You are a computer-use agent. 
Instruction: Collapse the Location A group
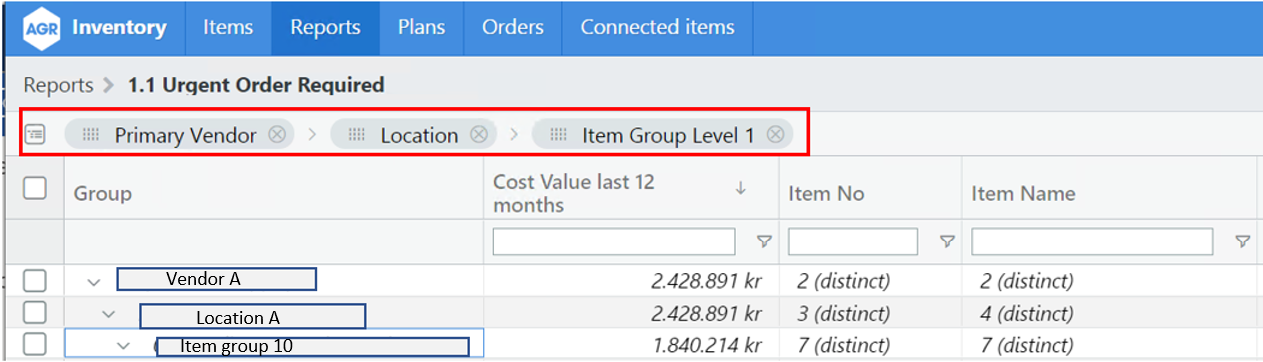[109, 314]
